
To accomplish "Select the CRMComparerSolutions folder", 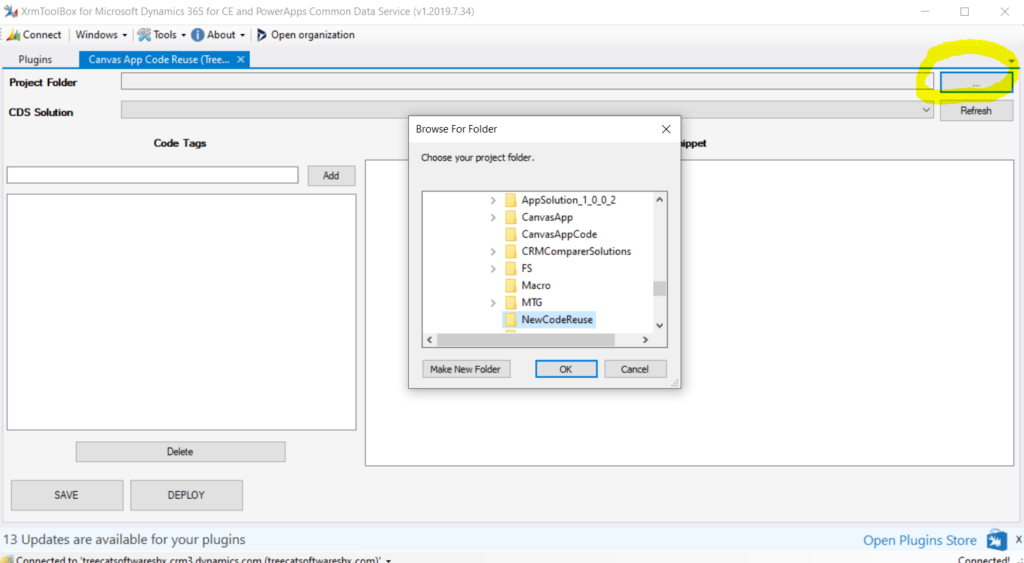I will (576, 251).
